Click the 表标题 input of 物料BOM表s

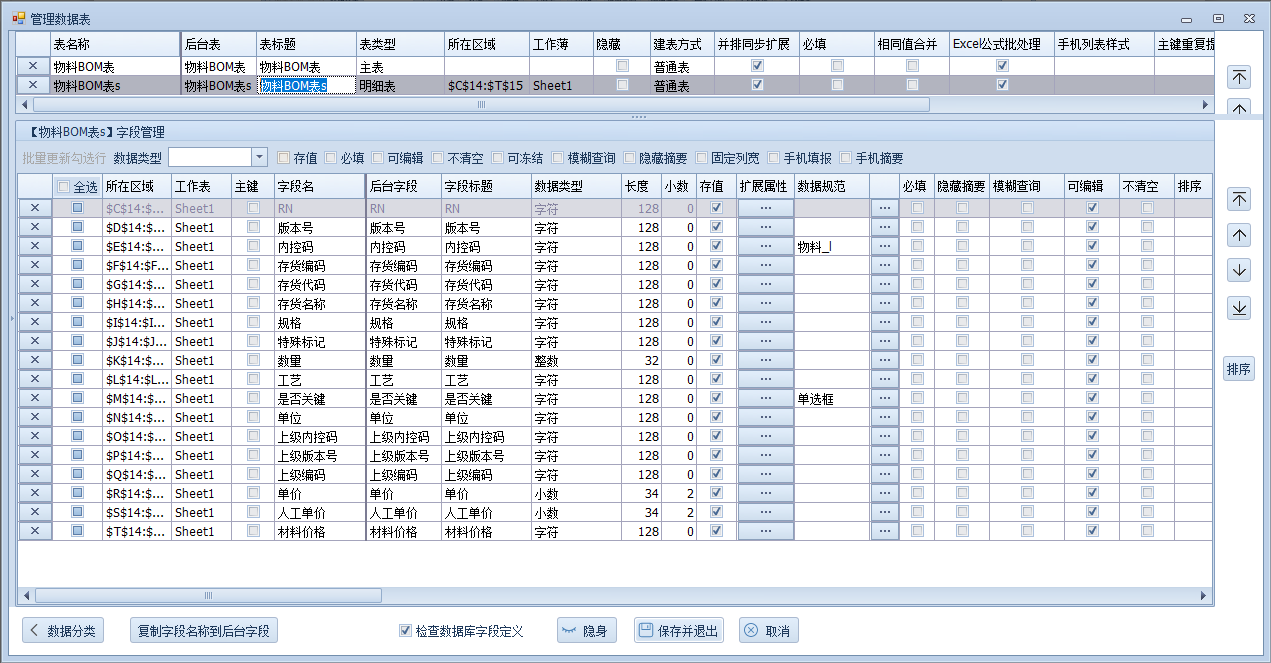tap(306, 86)
